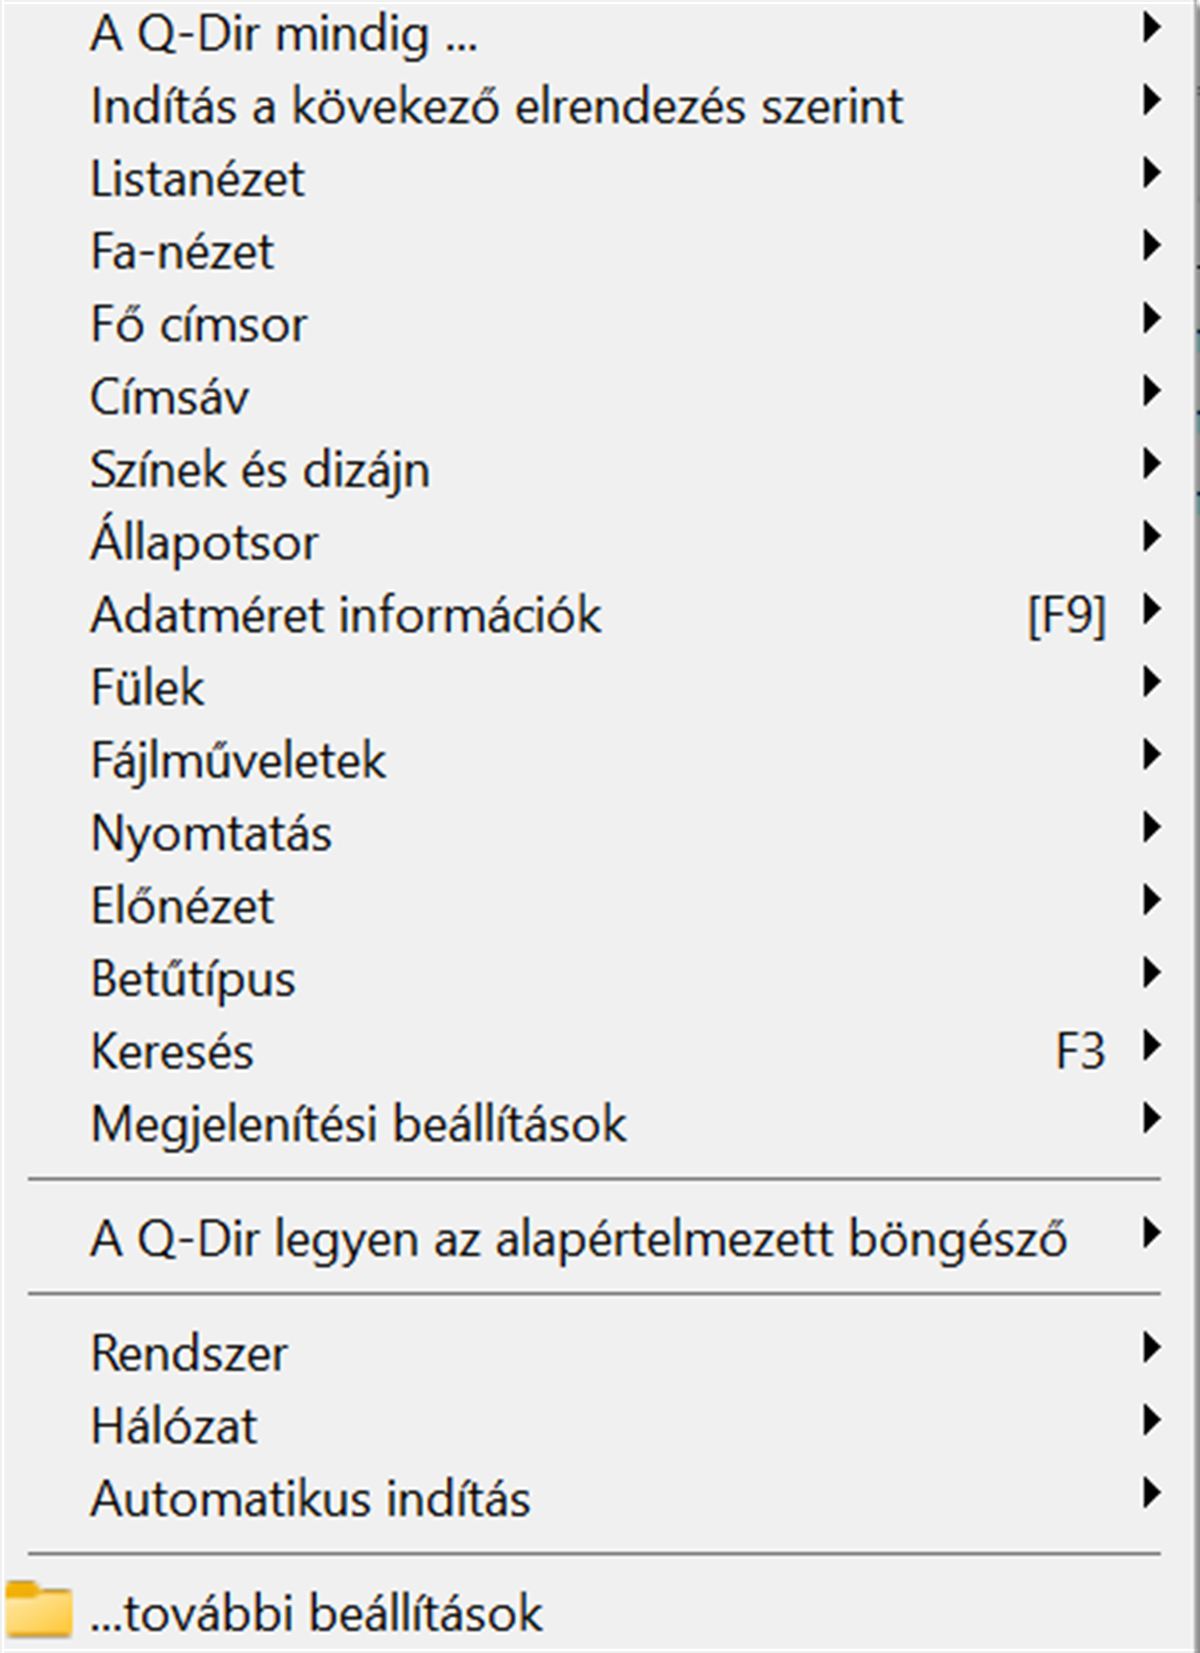Open the Rendszer submenu
The width and height of the screenshot is (1200, 1653).
pos(189,1353)
